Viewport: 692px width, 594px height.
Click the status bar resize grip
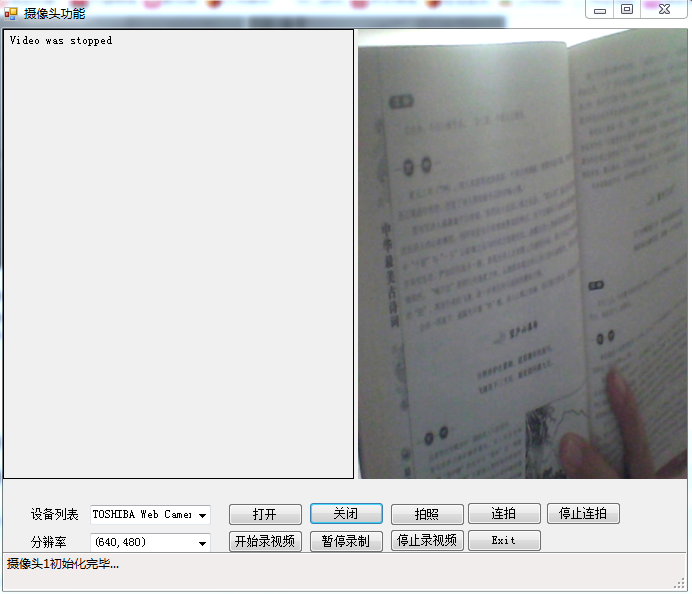(x=680, y=584)
